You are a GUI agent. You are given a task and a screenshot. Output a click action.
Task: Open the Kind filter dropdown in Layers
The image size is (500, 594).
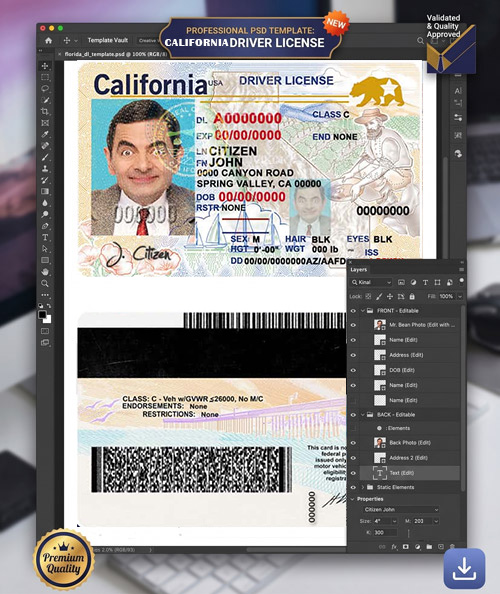[x=372, y=282]
